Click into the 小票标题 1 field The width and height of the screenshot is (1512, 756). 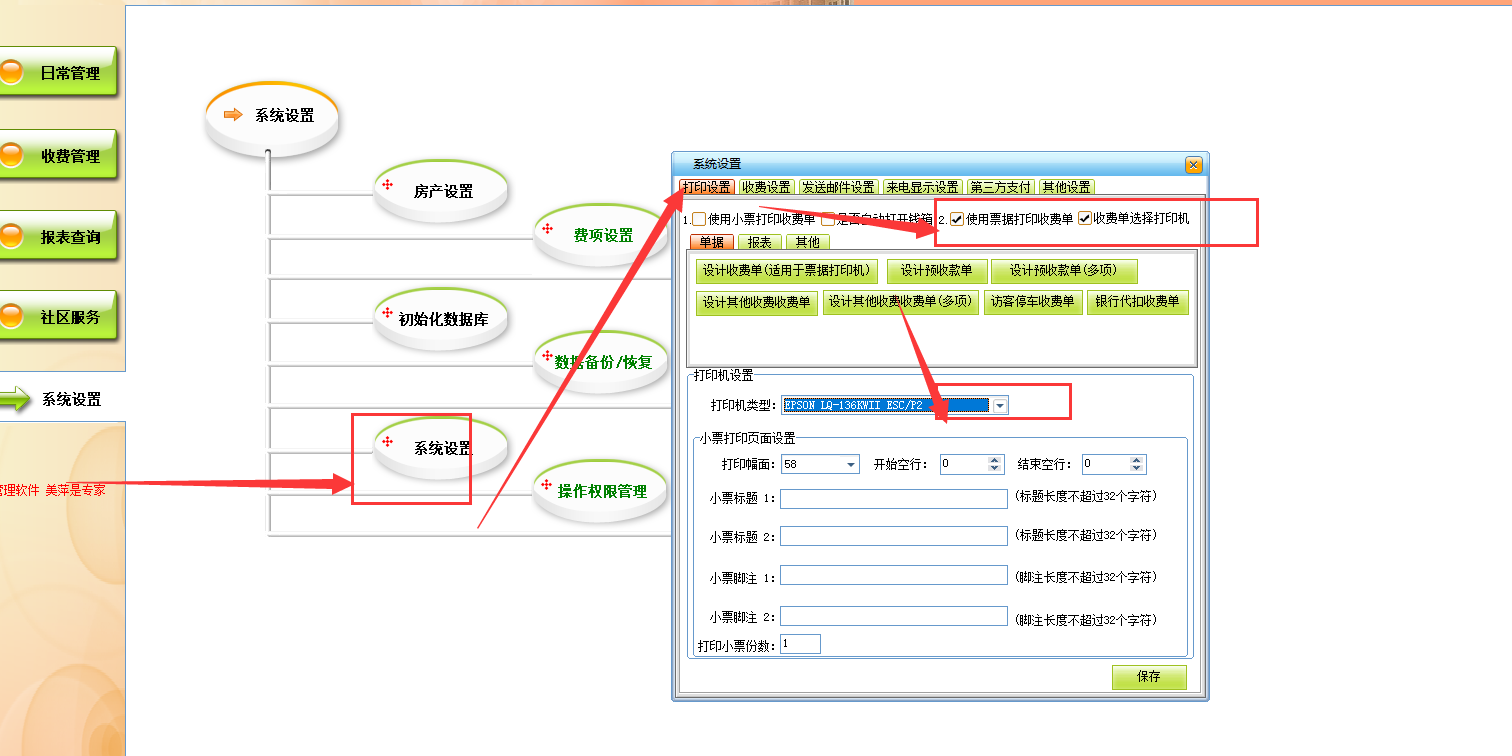[893, 499]
